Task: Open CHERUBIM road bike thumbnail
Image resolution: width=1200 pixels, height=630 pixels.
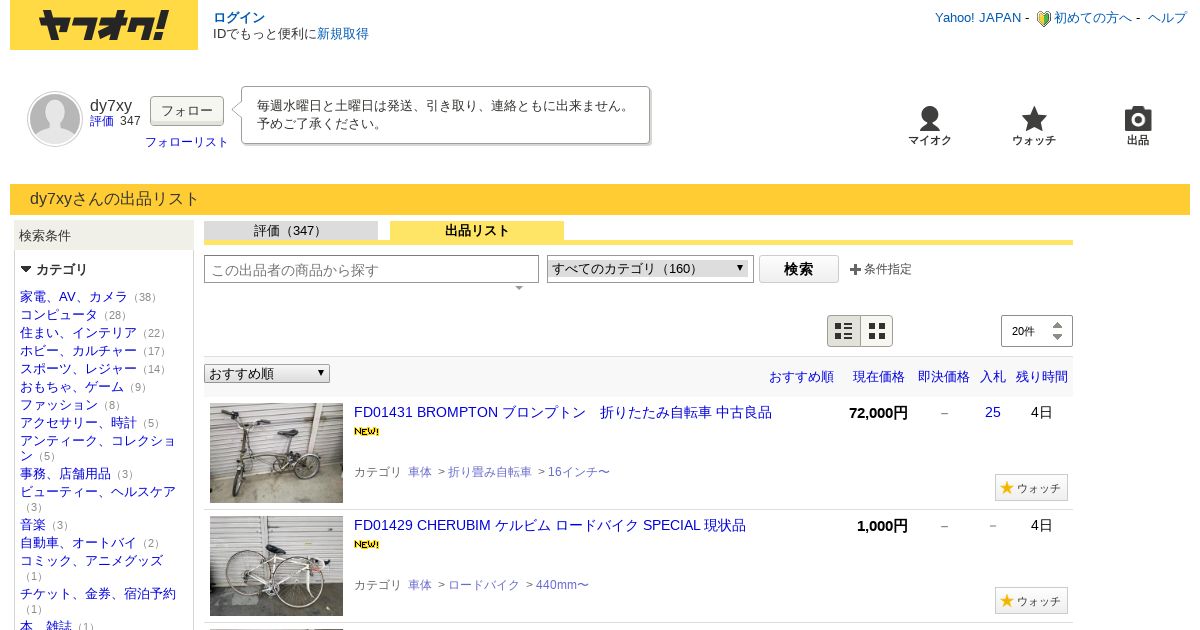Action: pyautogui.click(x=276, y=566)
